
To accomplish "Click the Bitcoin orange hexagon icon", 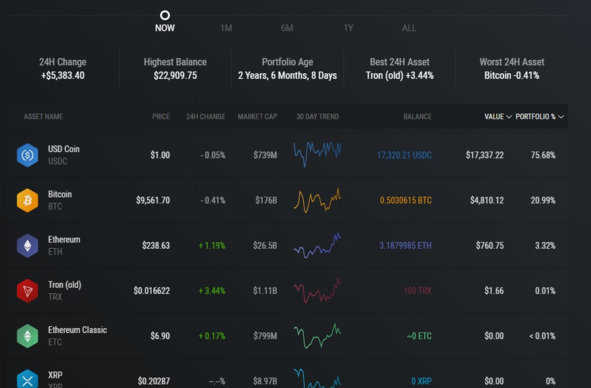I will tap(28, 200).
